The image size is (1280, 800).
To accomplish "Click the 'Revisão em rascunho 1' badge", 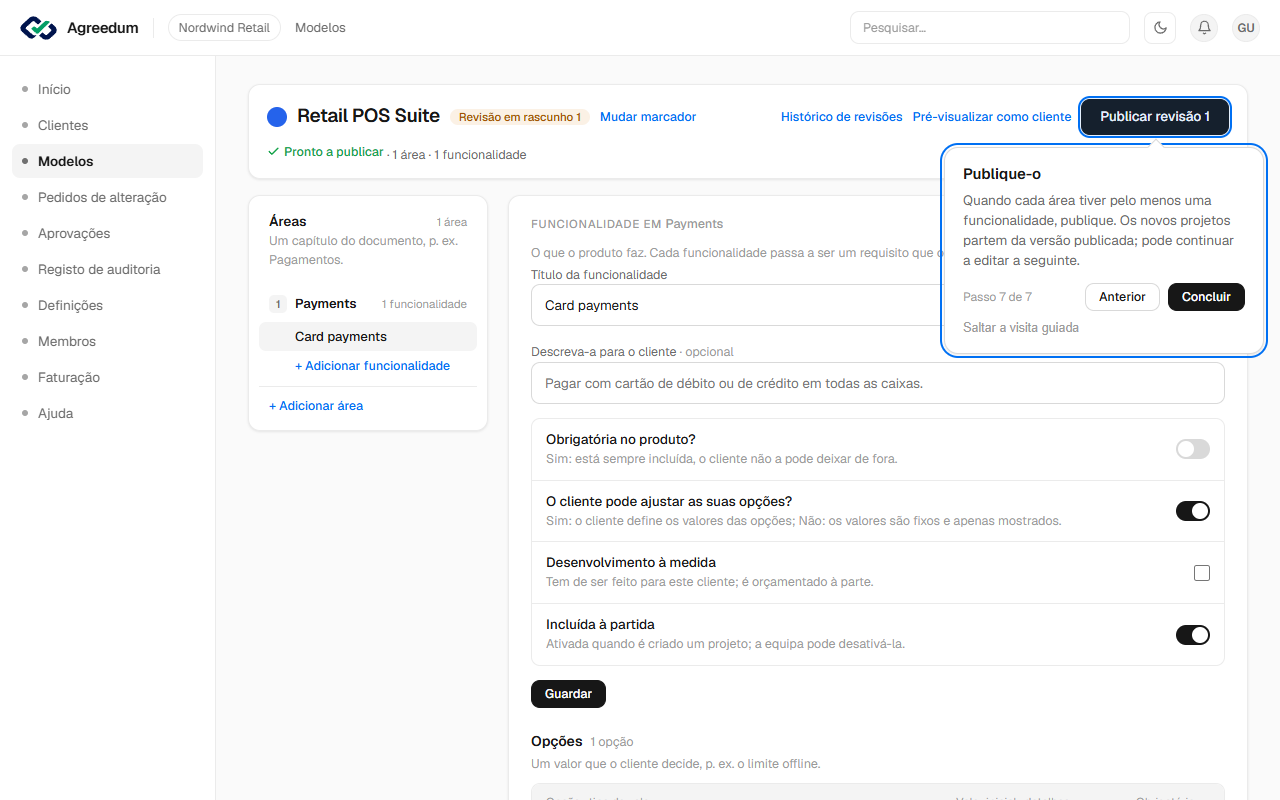I will tap(520, 117).
